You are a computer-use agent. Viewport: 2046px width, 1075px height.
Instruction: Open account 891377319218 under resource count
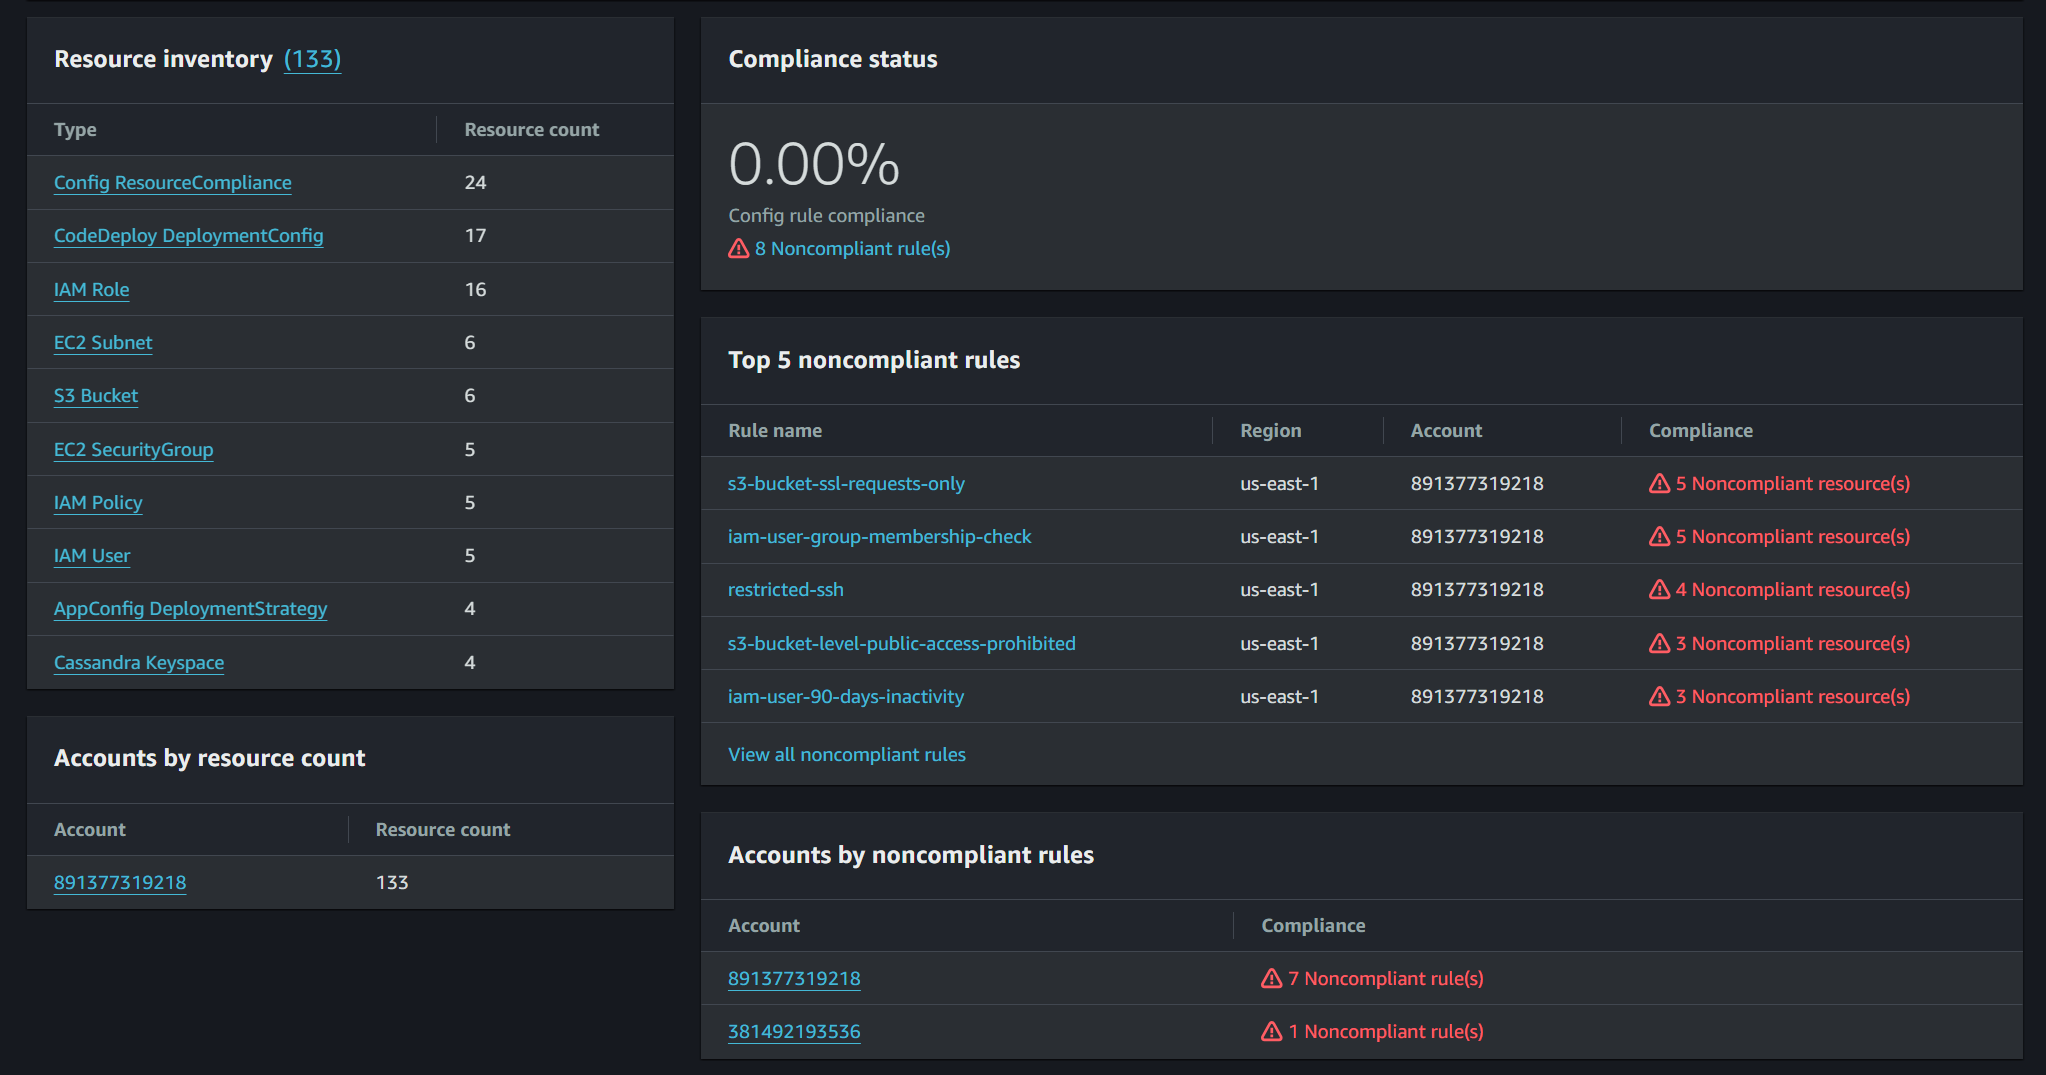click(x=119, y=883)
